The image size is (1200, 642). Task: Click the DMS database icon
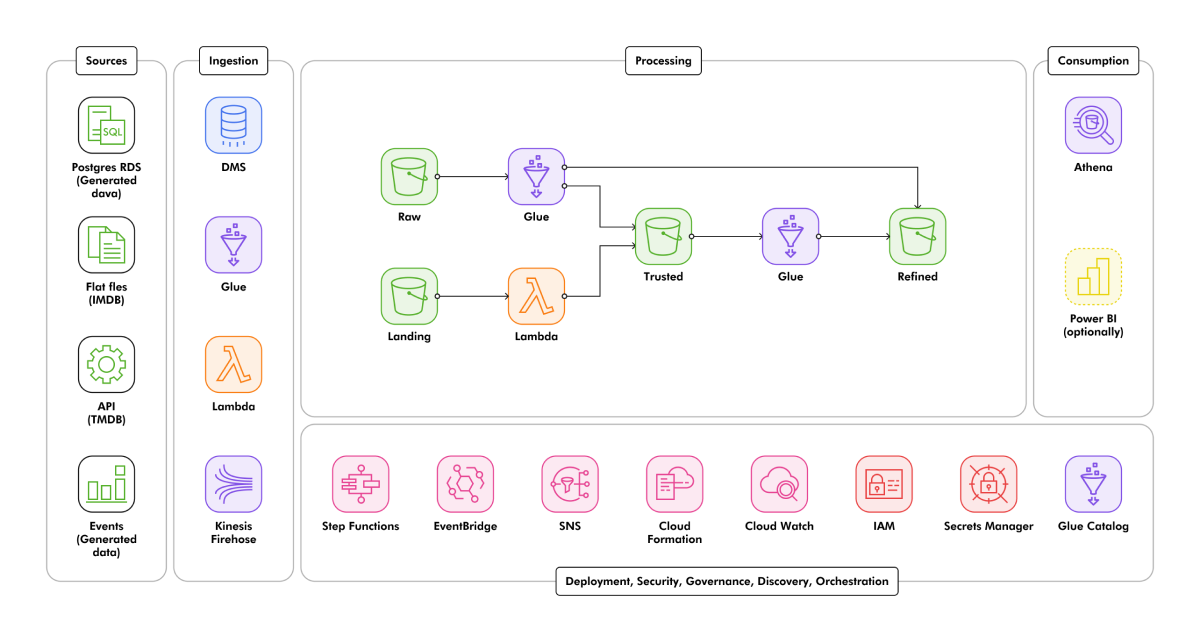233,125
